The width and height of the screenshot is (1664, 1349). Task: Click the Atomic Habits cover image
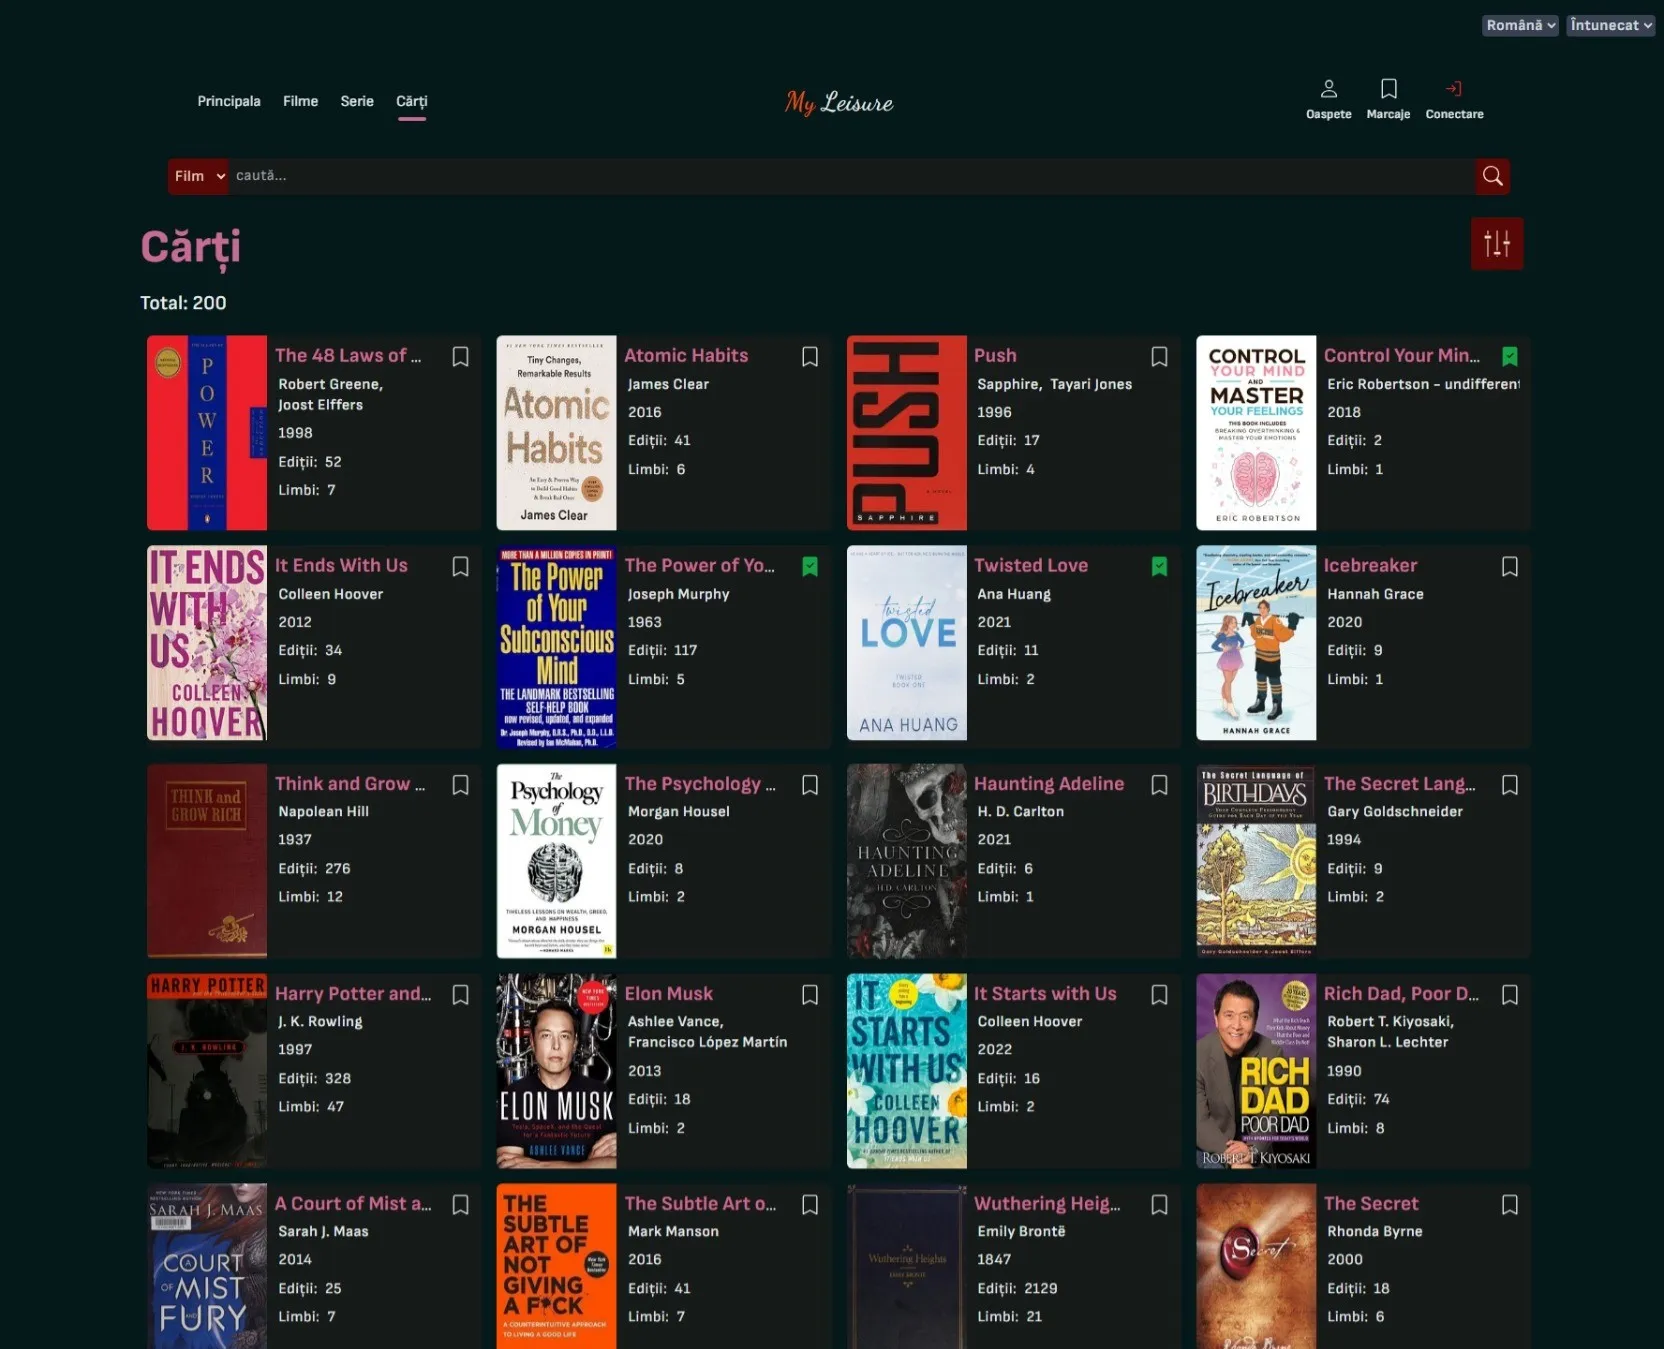[x=556, y=433]
